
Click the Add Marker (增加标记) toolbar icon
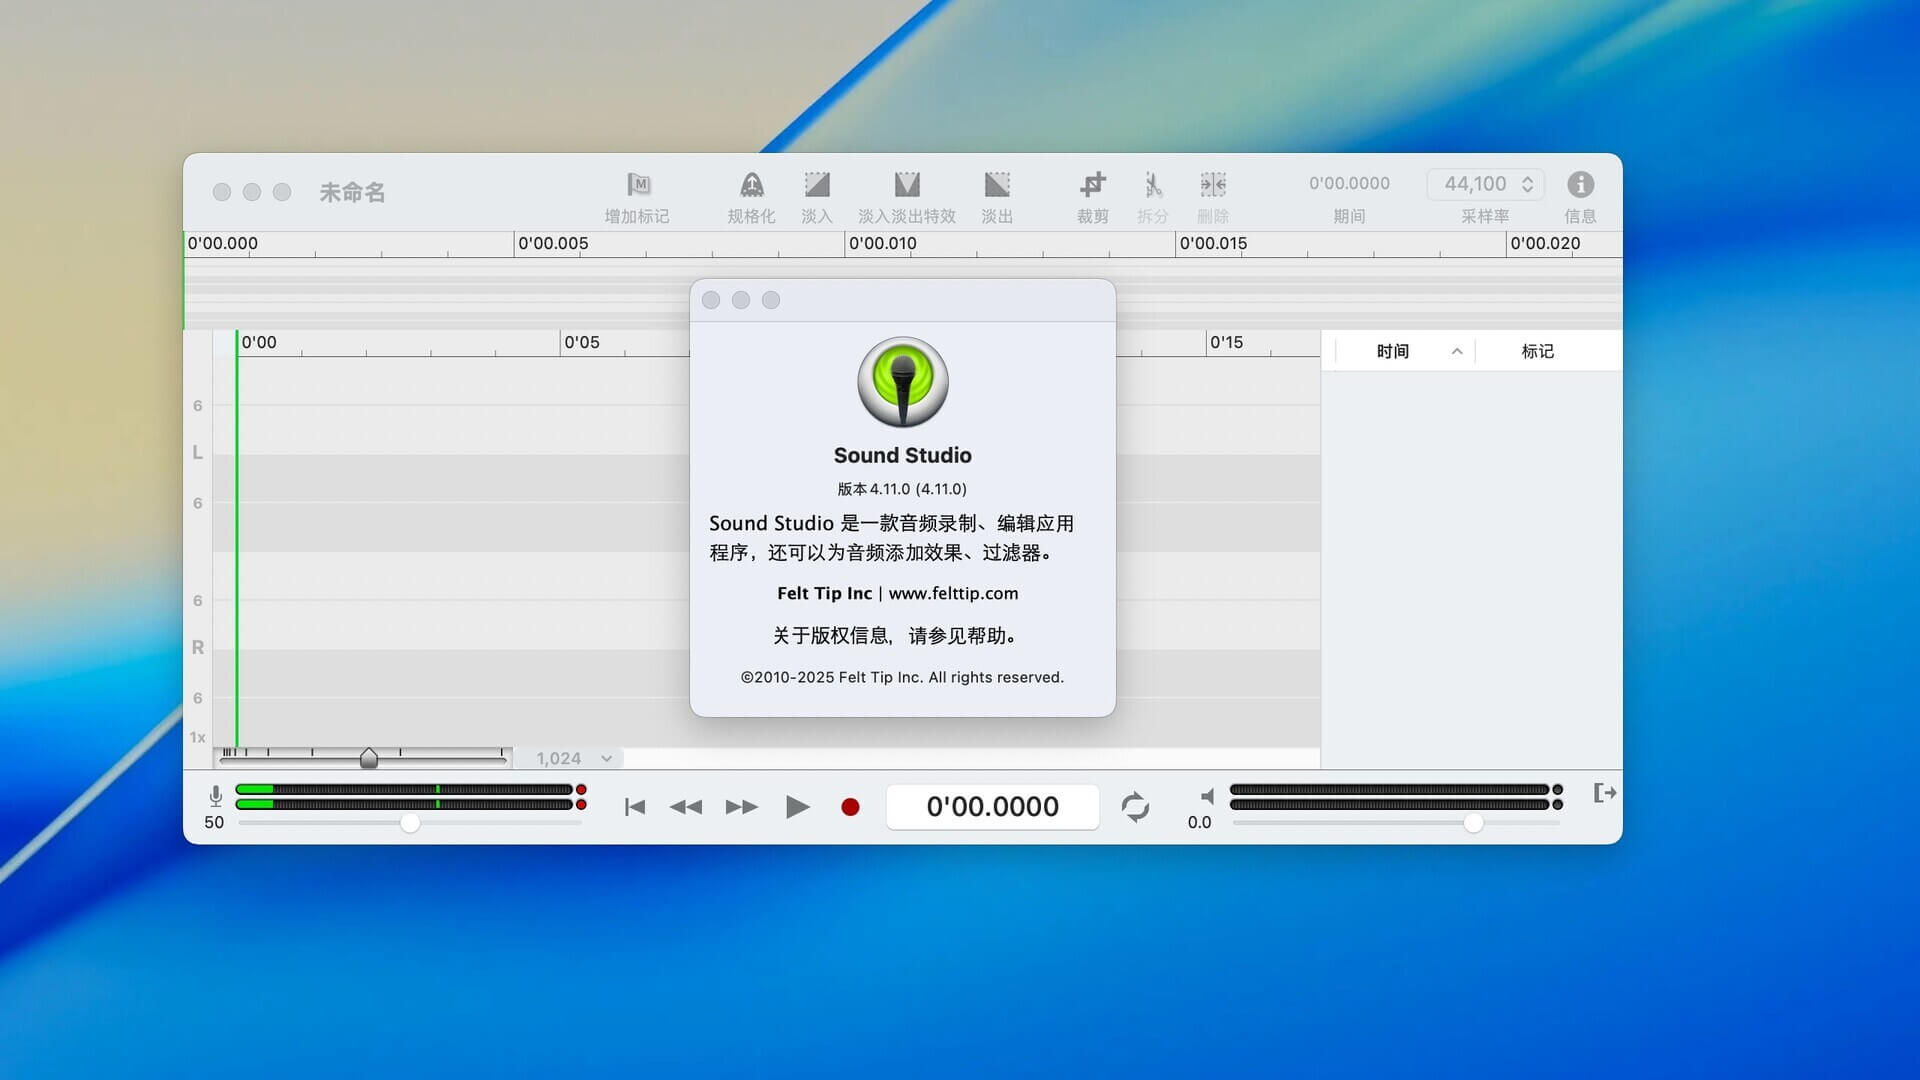[638, 185]
